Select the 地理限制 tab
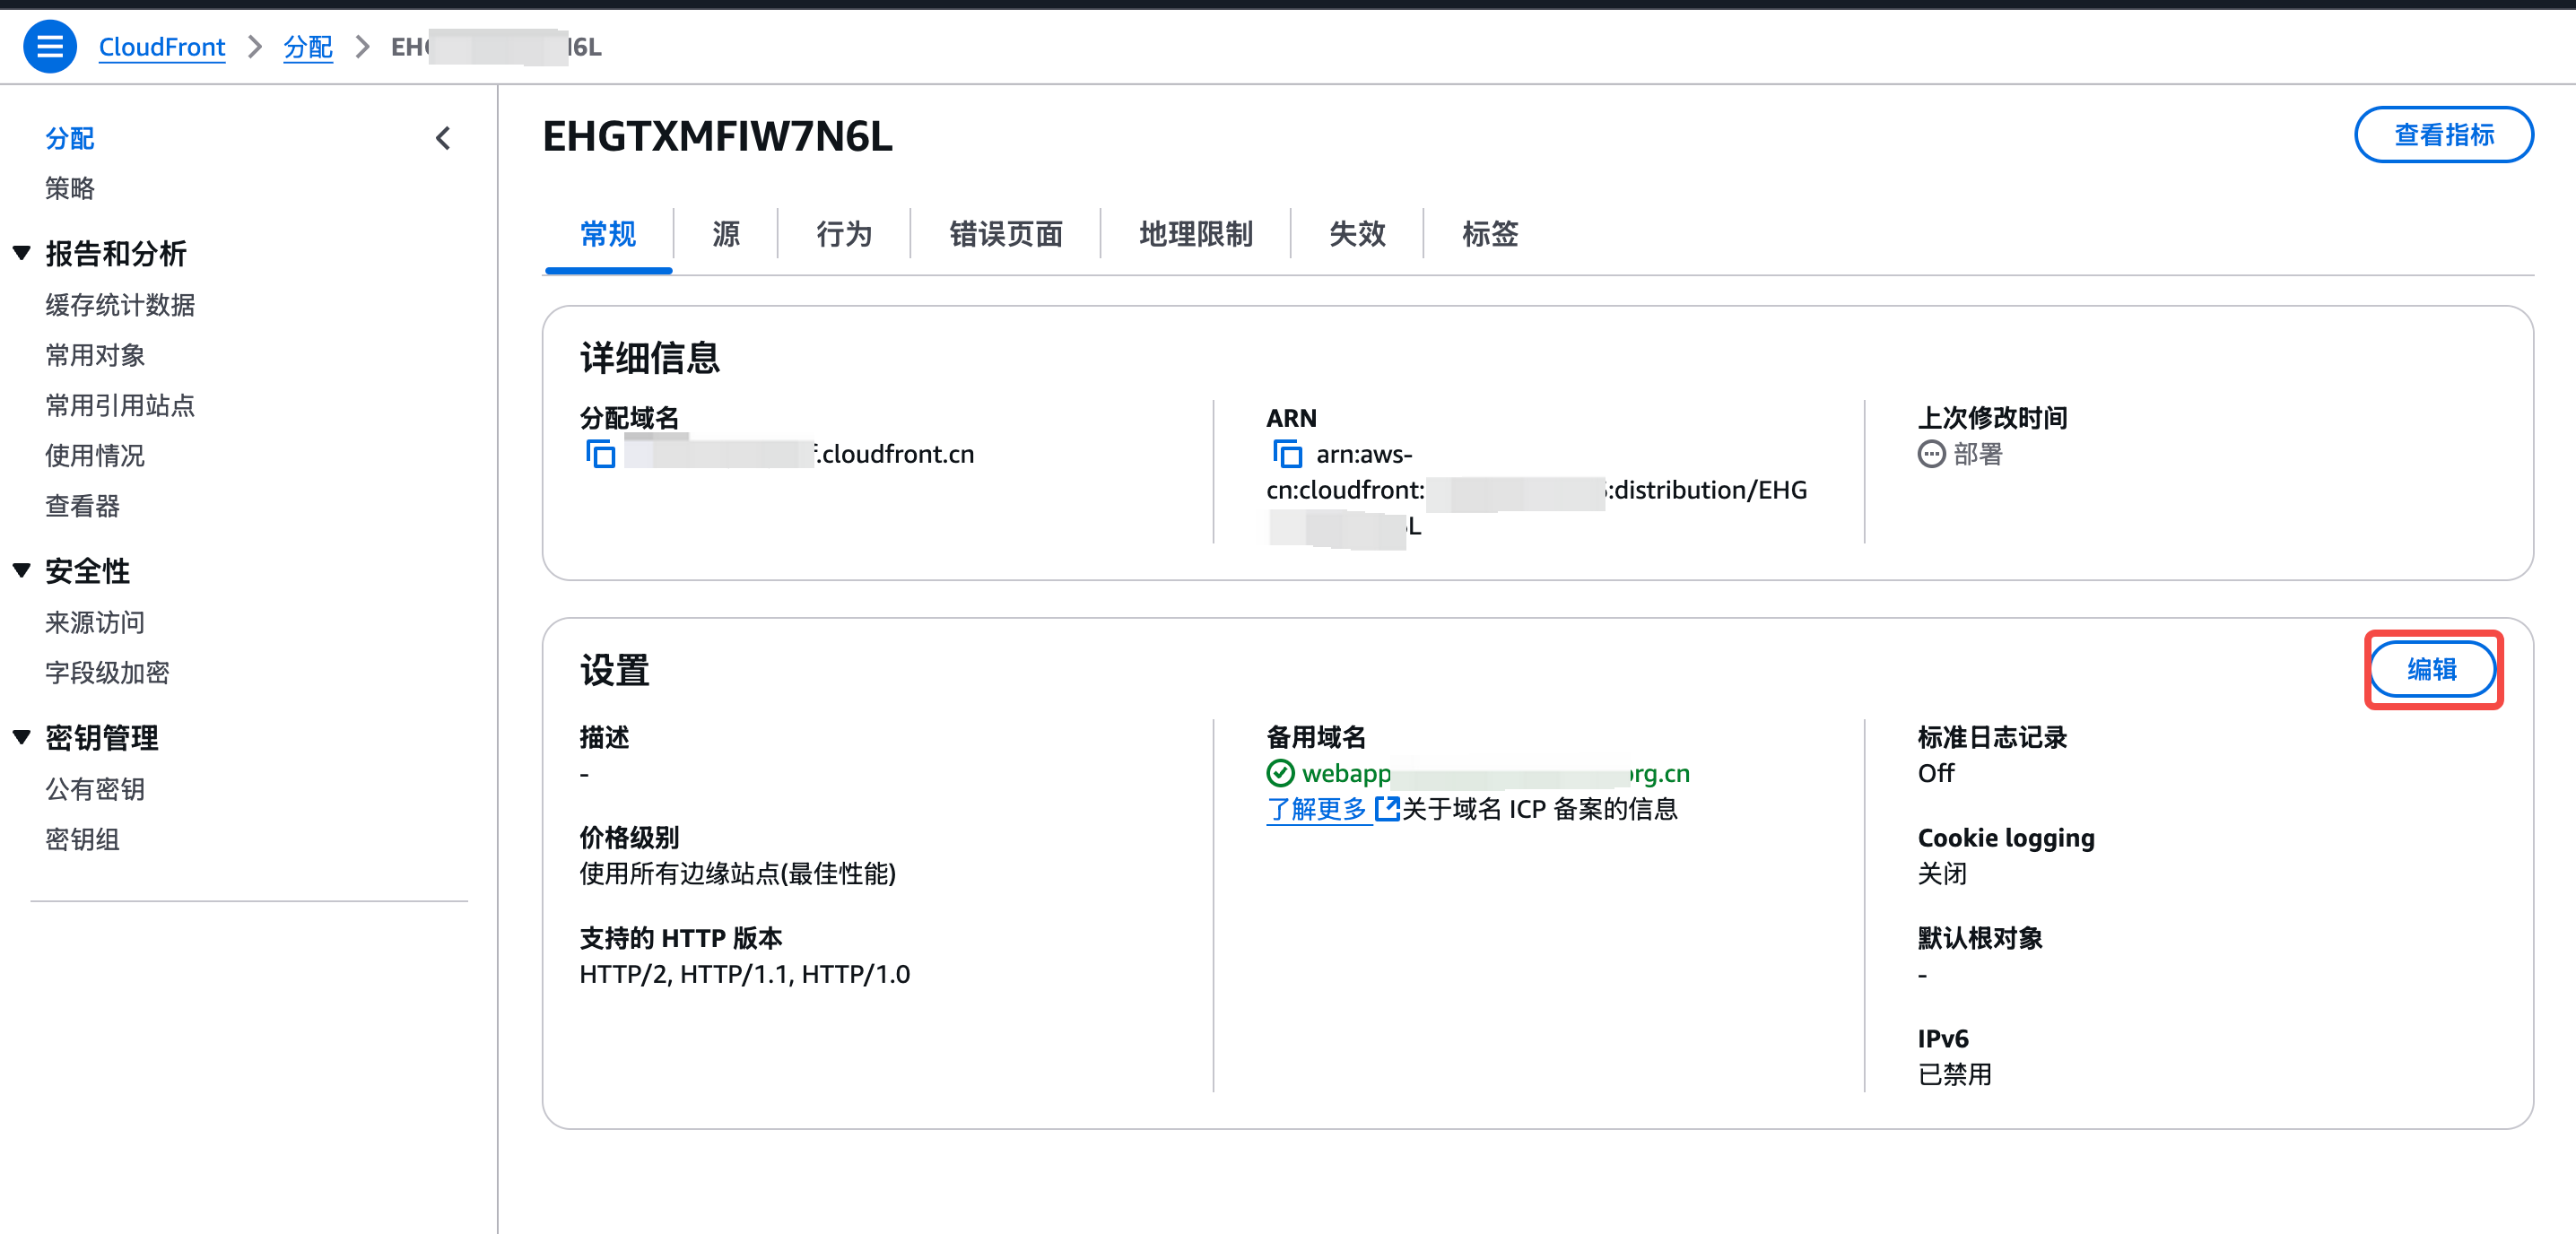 [1195, 234]
